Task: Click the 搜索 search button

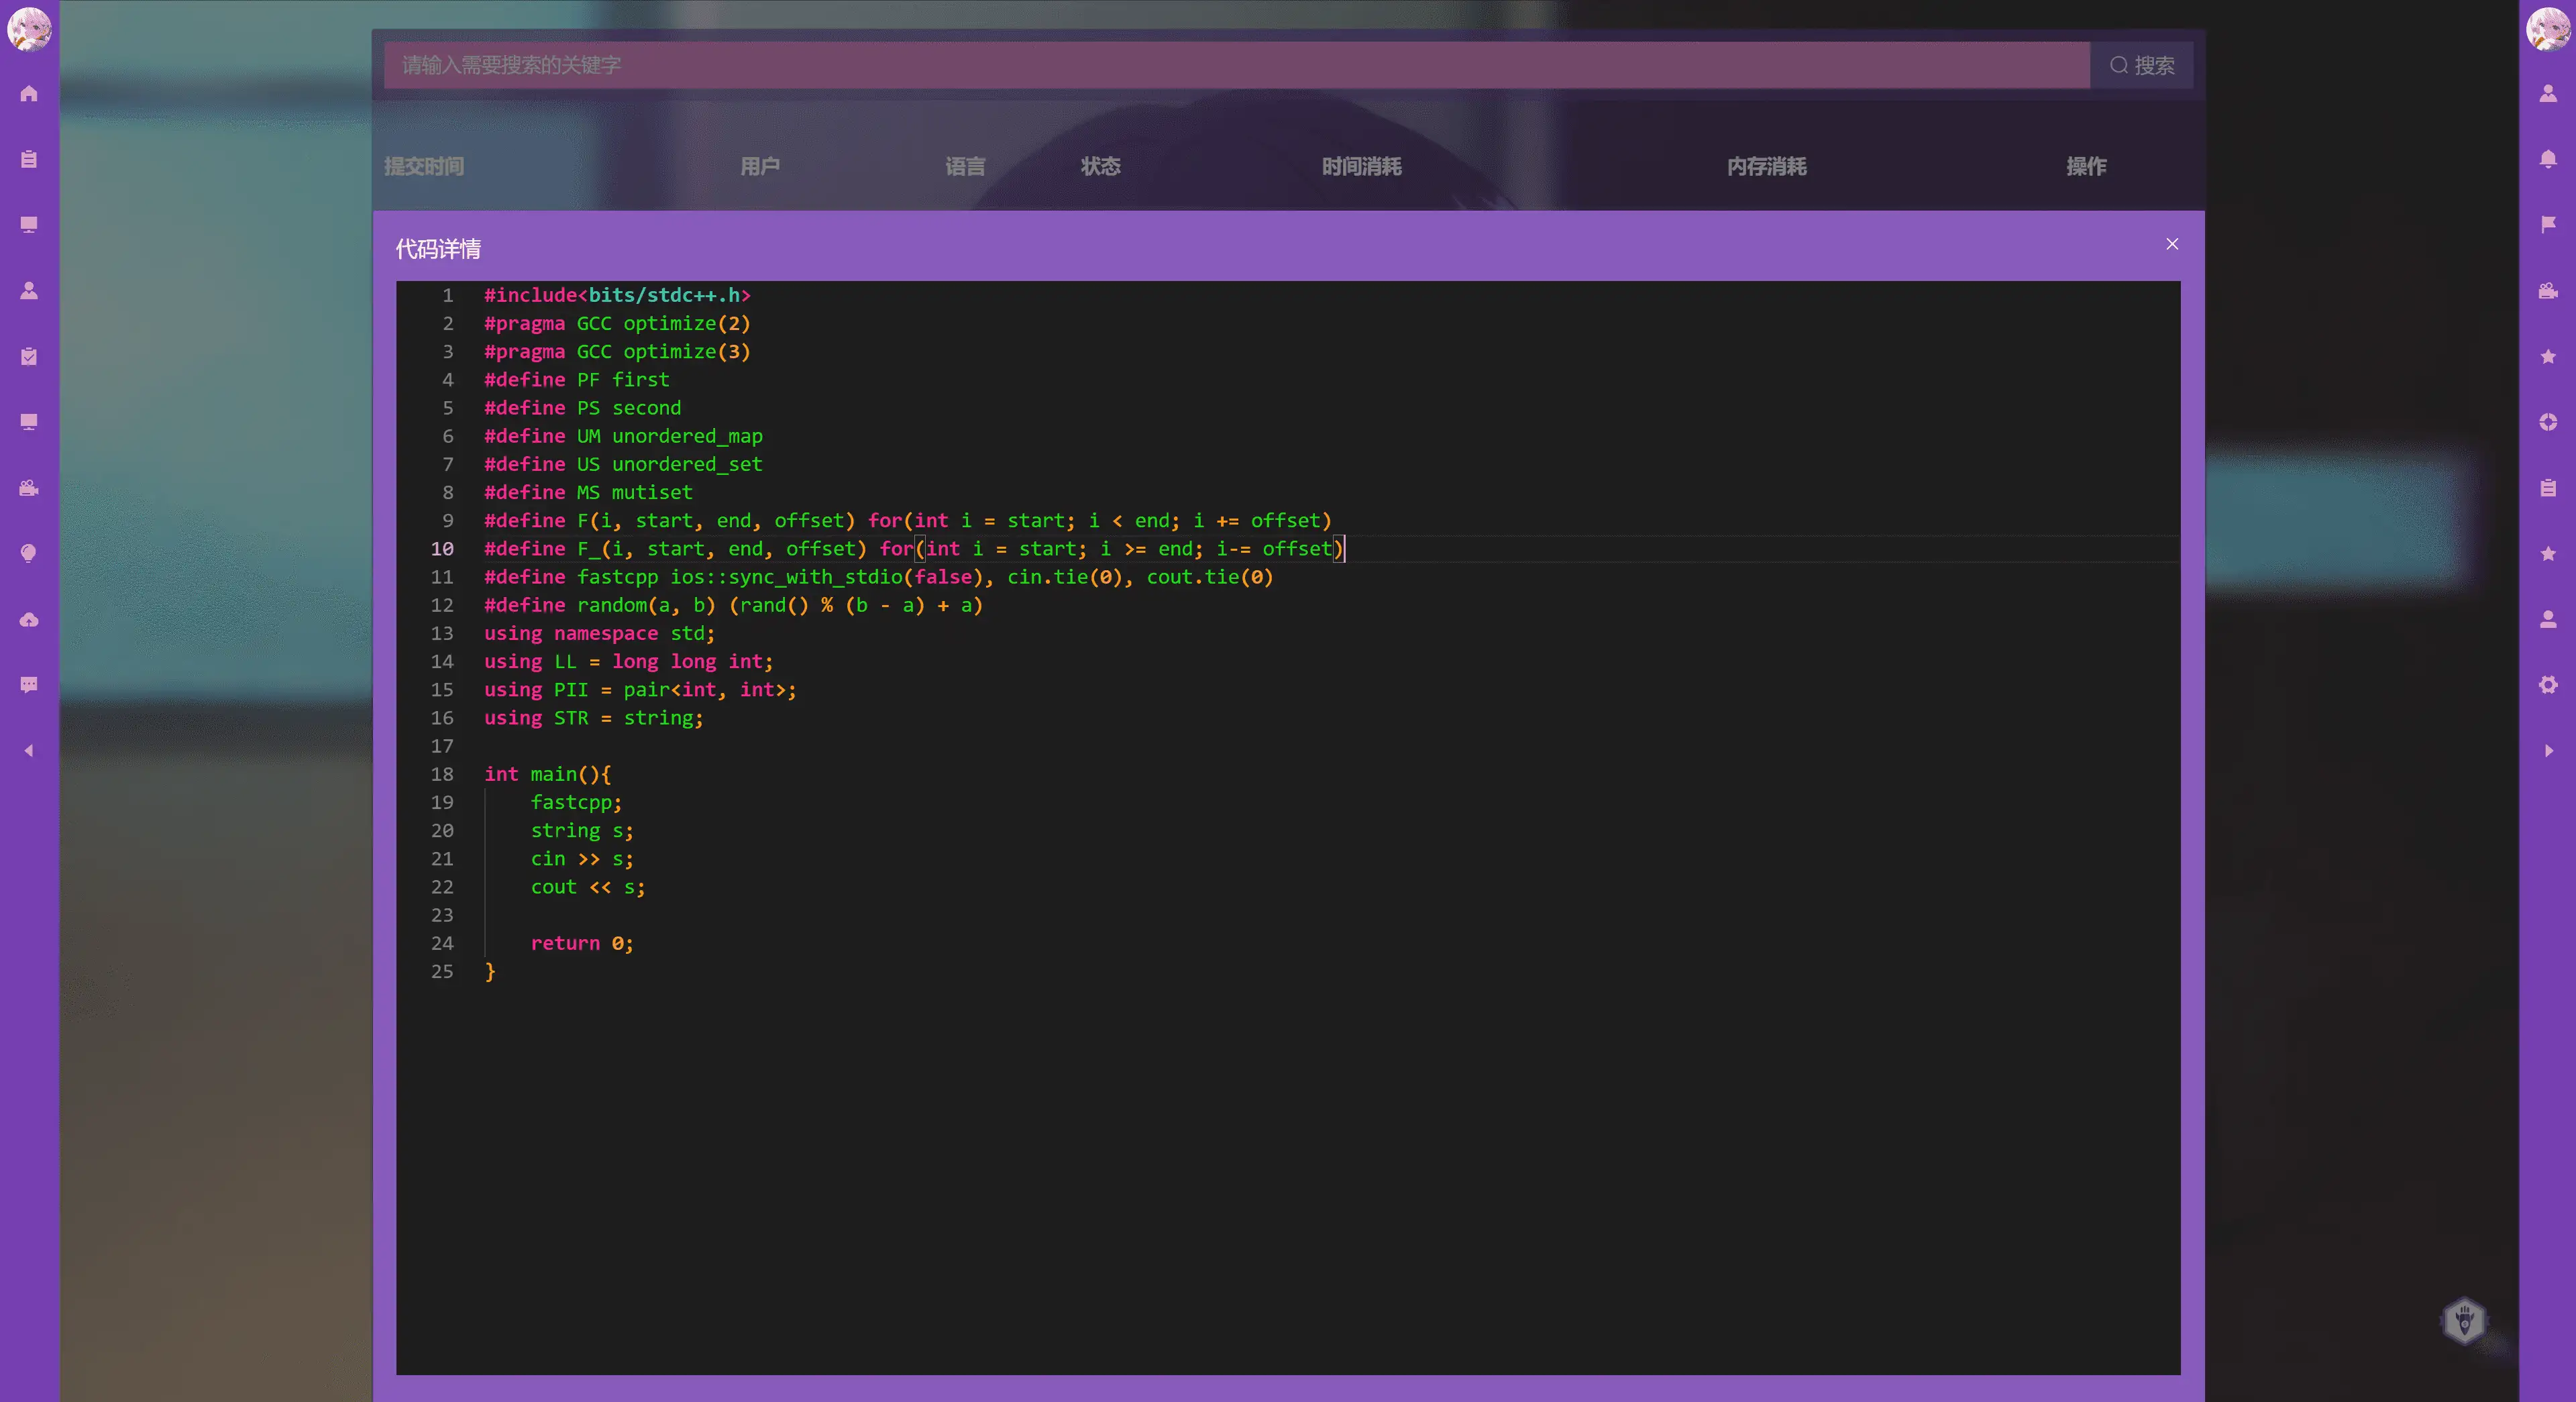Action: click(2141, 65)
